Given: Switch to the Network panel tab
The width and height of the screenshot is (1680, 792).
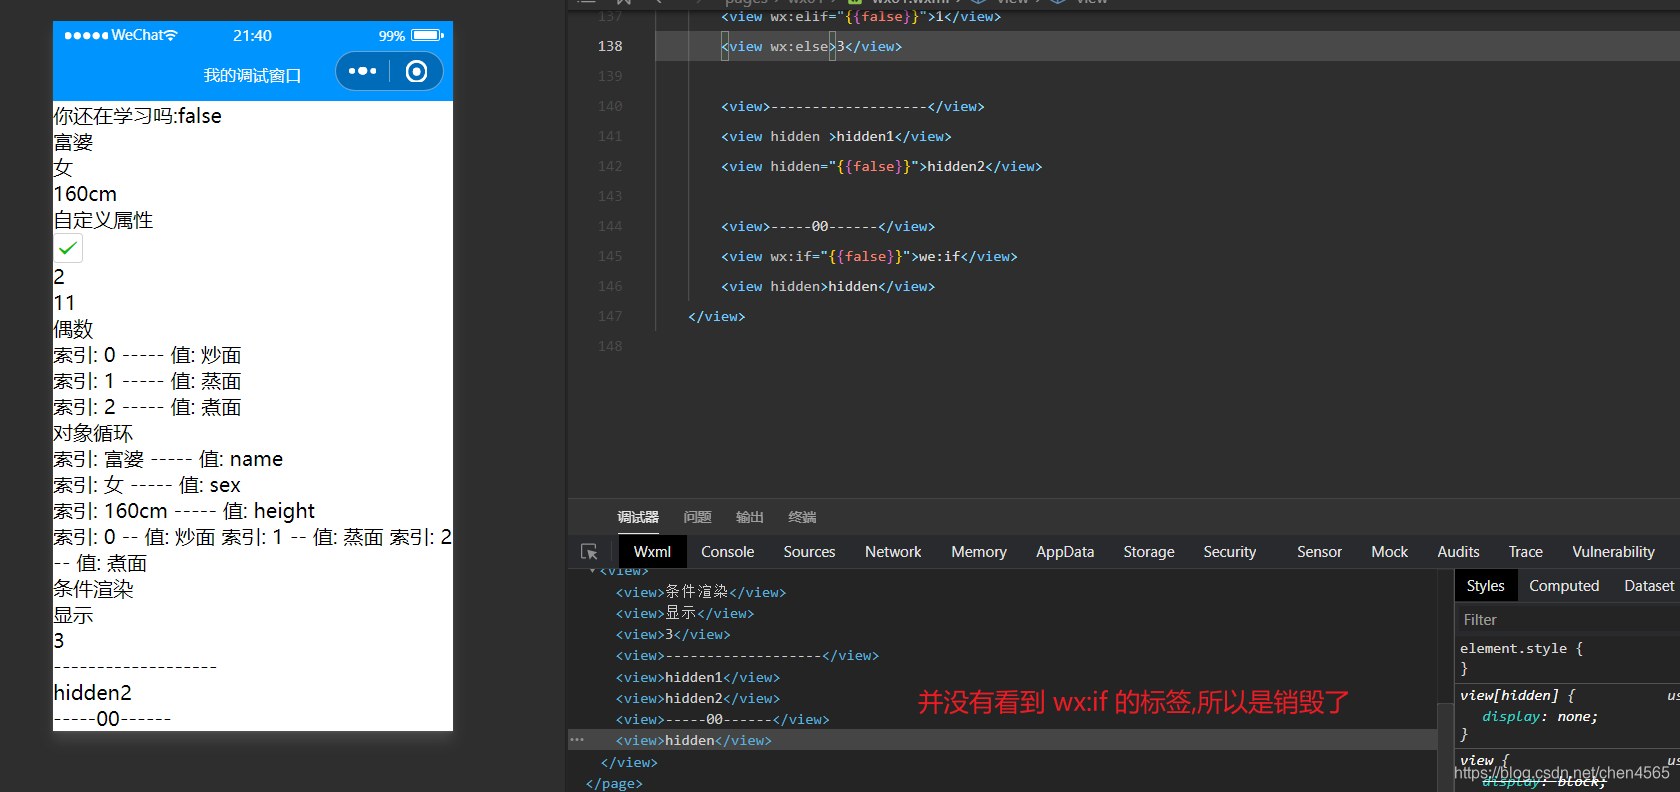Looking at the screenshot, I should (893, 552).
